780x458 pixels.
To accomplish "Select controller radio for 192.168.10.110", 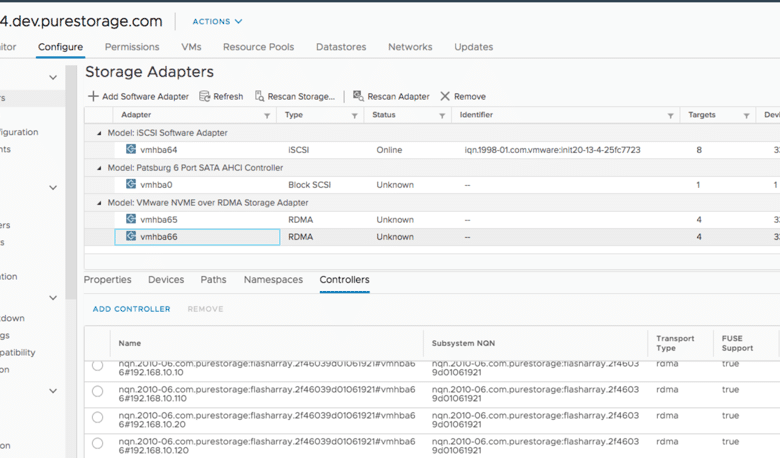I will pos(98,391).
